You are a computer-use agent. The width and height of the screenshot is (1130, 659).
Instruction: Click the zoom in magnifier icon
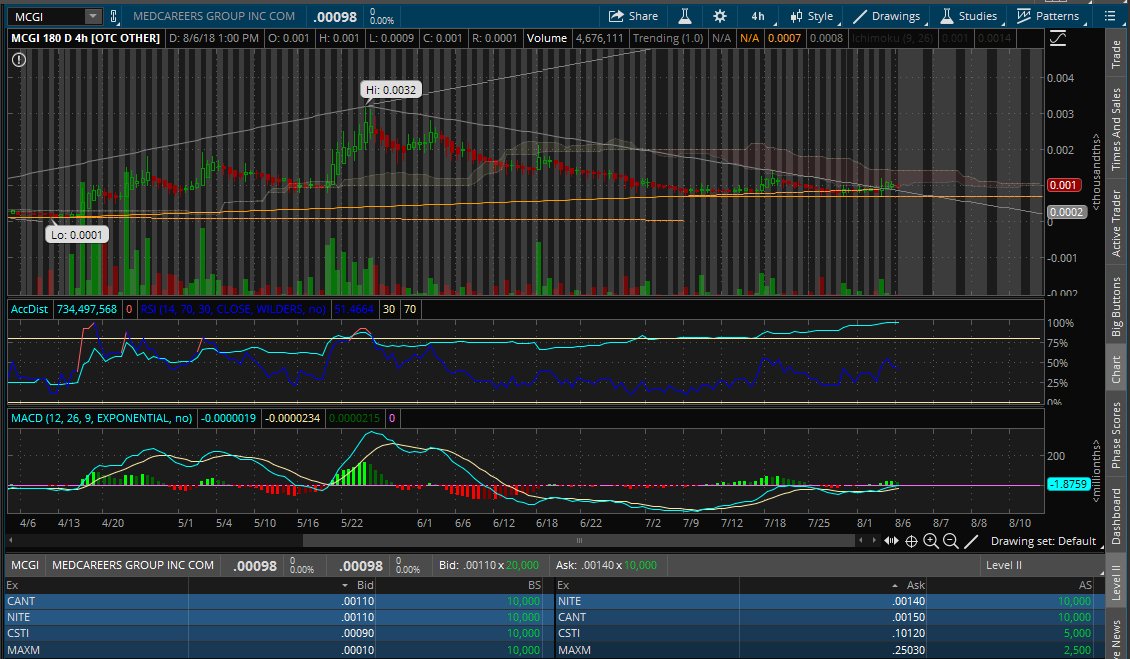pos(931,541)
